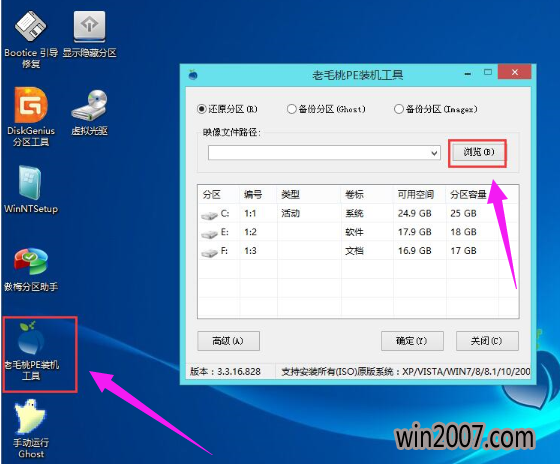Expand the image file path dropdown
This screenshot has width=560, height=464.
[434, 153]
